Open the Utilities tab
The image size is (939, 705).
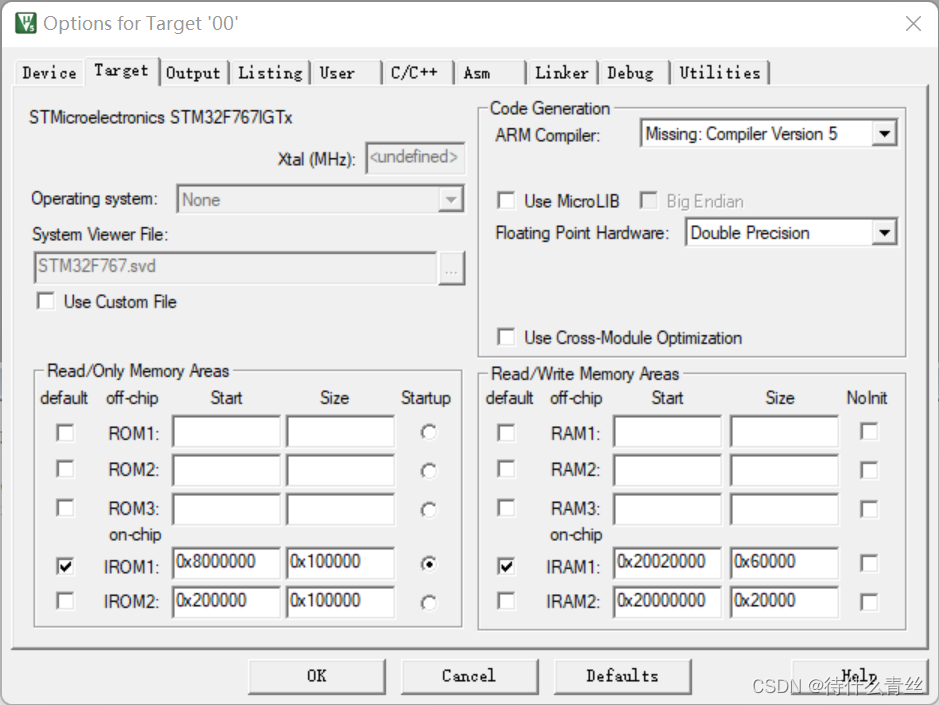pyautogui.click(x=720, y=73)
